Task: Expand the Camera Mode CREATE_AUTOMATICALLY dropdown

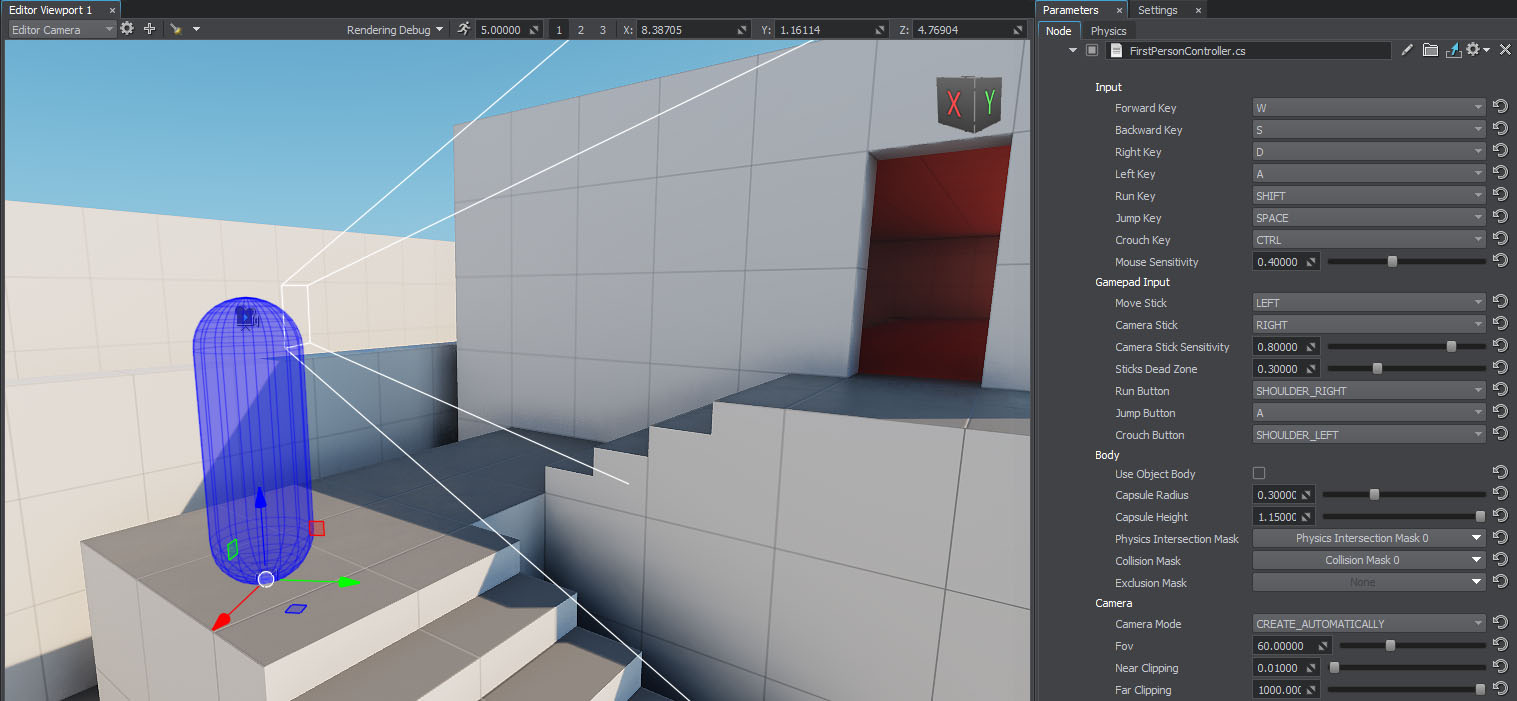Action: click(x=1368, y=623)
